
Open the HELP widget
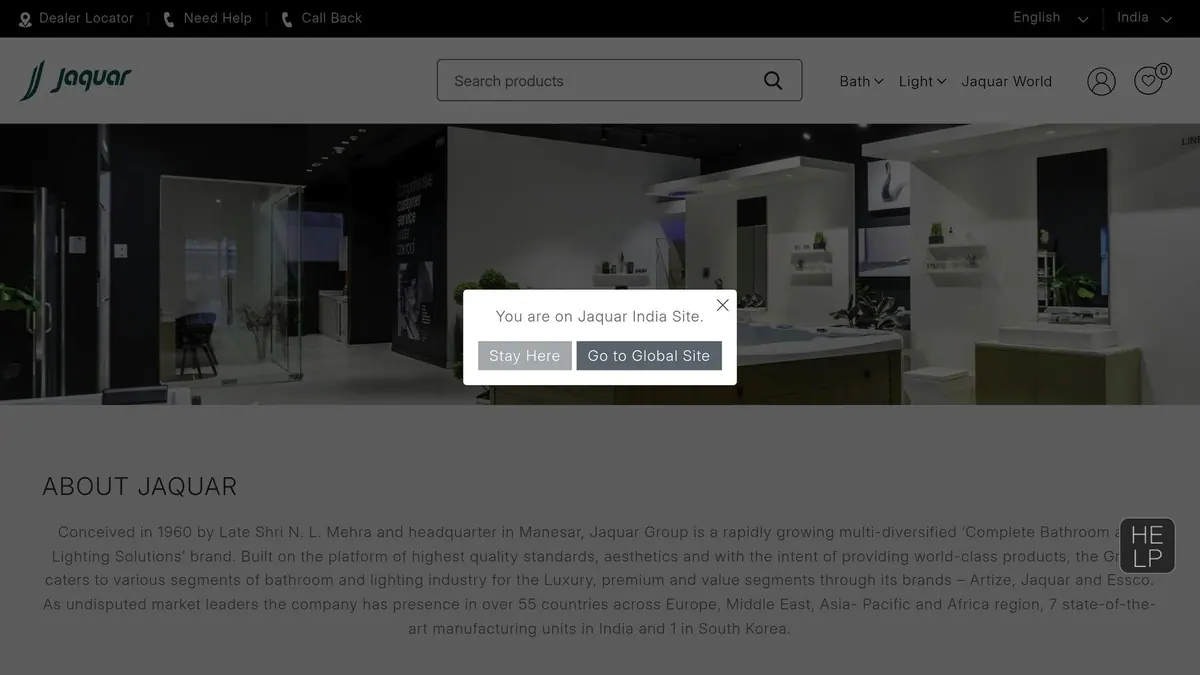1147,546
